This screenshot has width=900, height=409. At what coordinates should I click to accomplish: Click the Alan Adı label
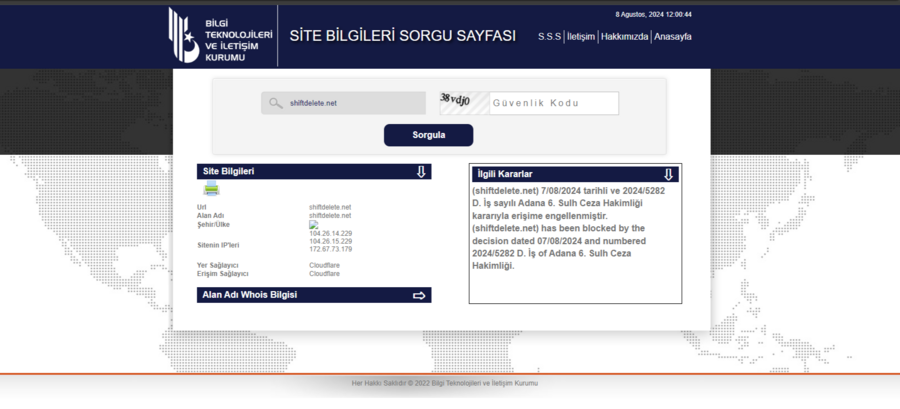pyautogui.click(x=210, y=215)
